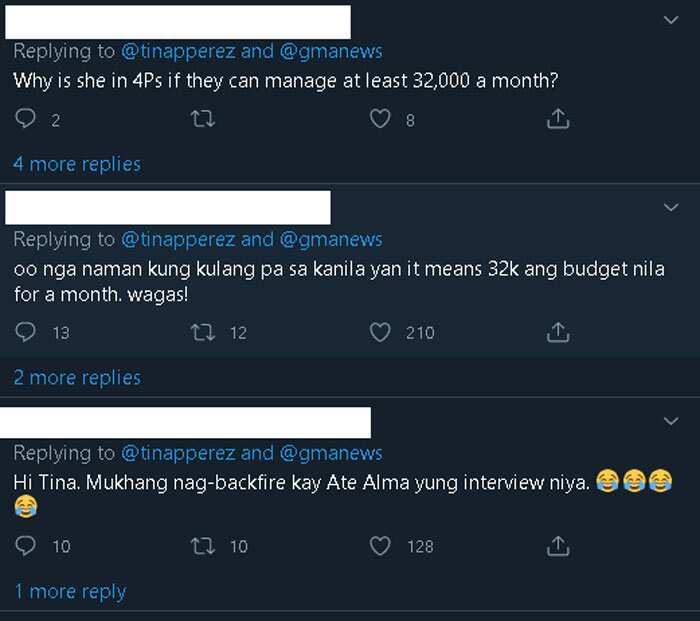Retweet the "32,000 a month" tweet
Screen dimensions: 700x621
click(203, 119)
